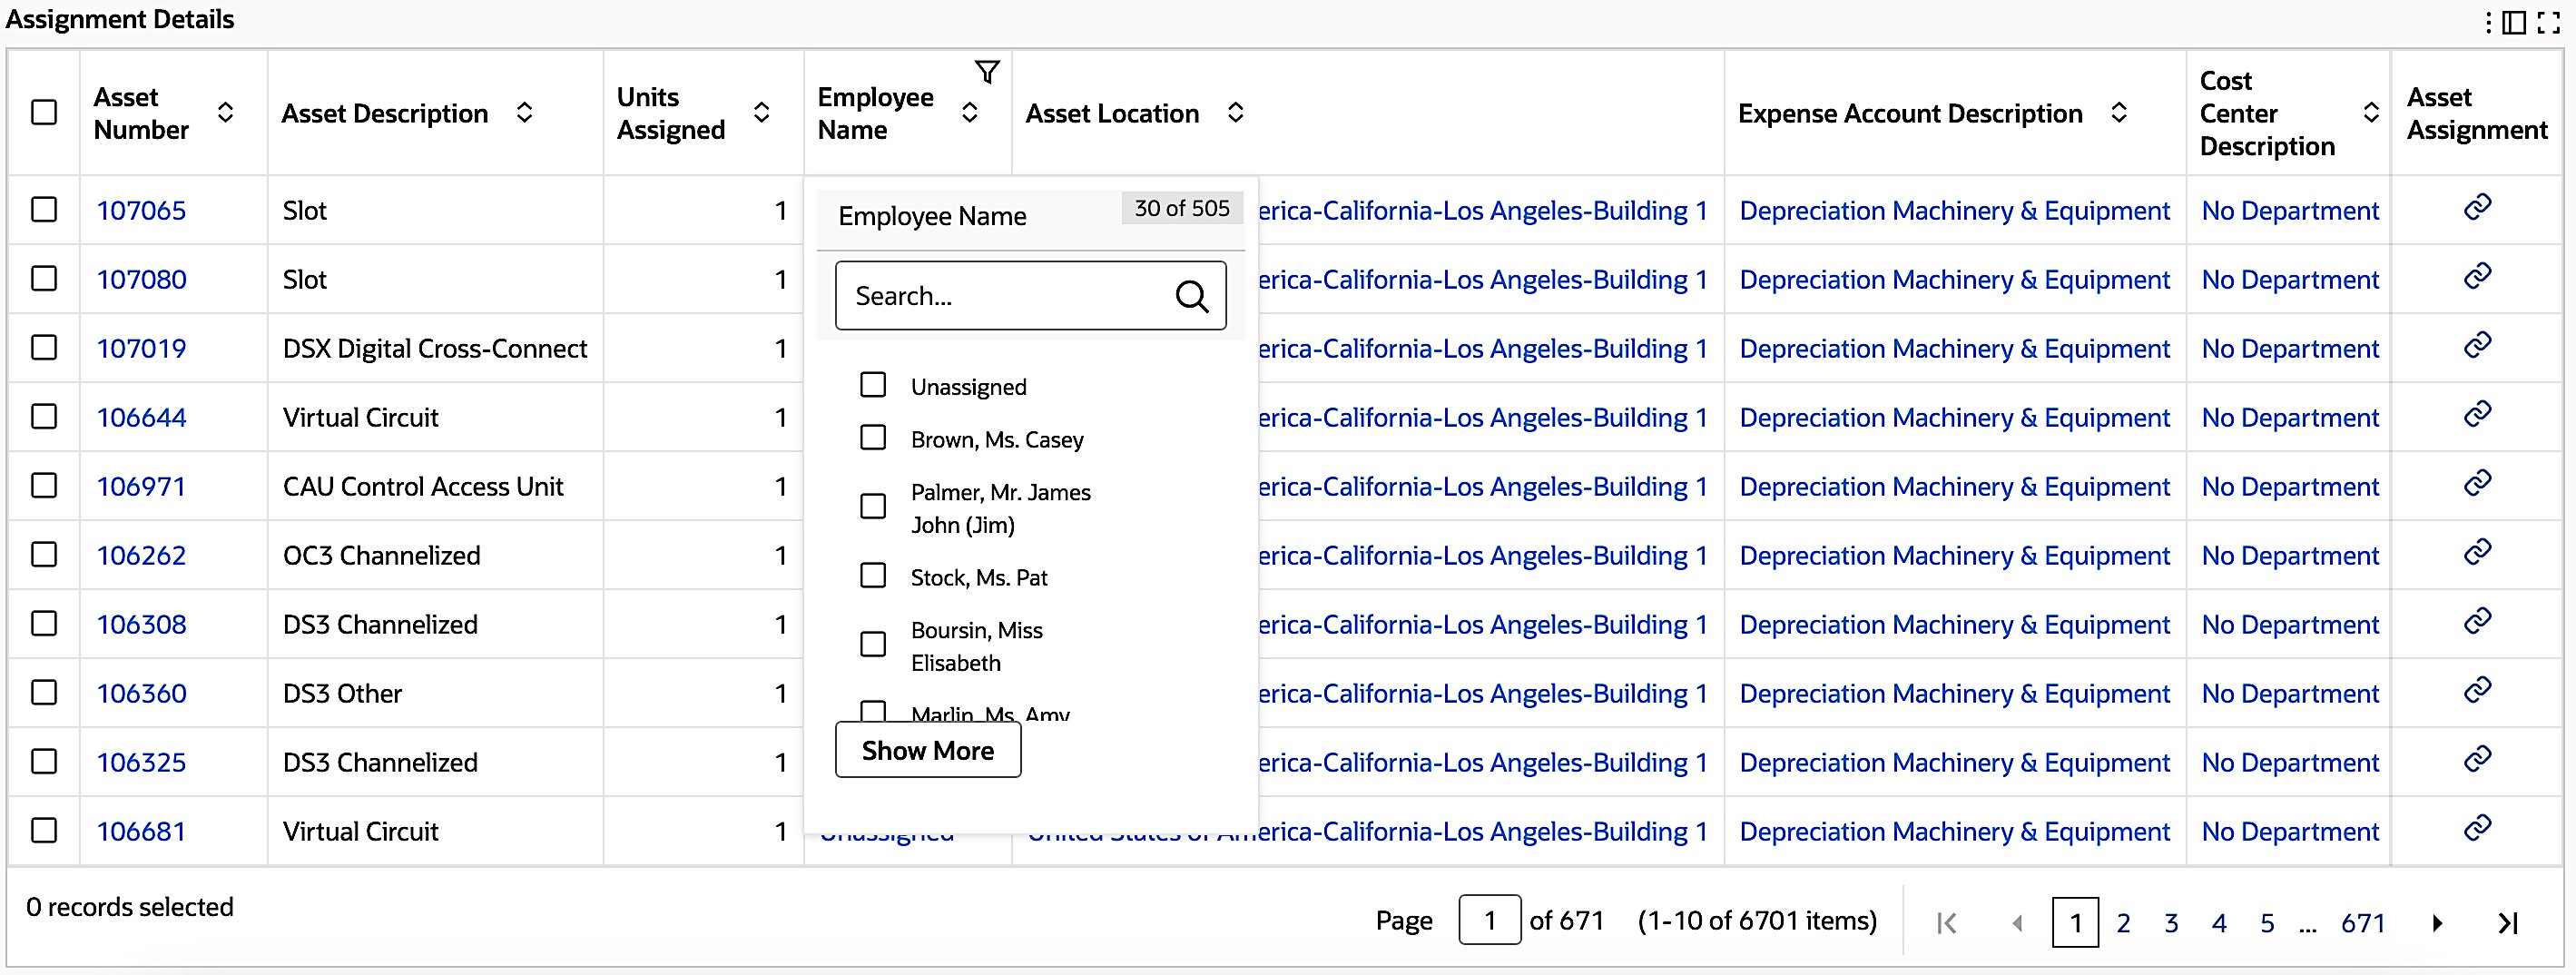The height and width of the screenshot is (975, 2576).
Task: Open asset assignment link icon for asset 106971
Action: click(2477, 483)
